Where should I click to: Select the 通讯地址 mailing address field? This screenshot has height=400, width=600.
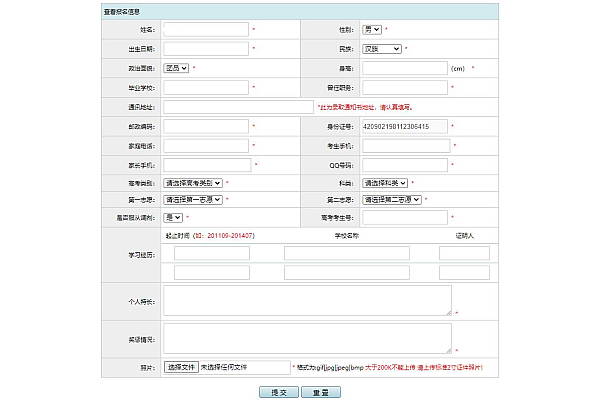[238, 106]
